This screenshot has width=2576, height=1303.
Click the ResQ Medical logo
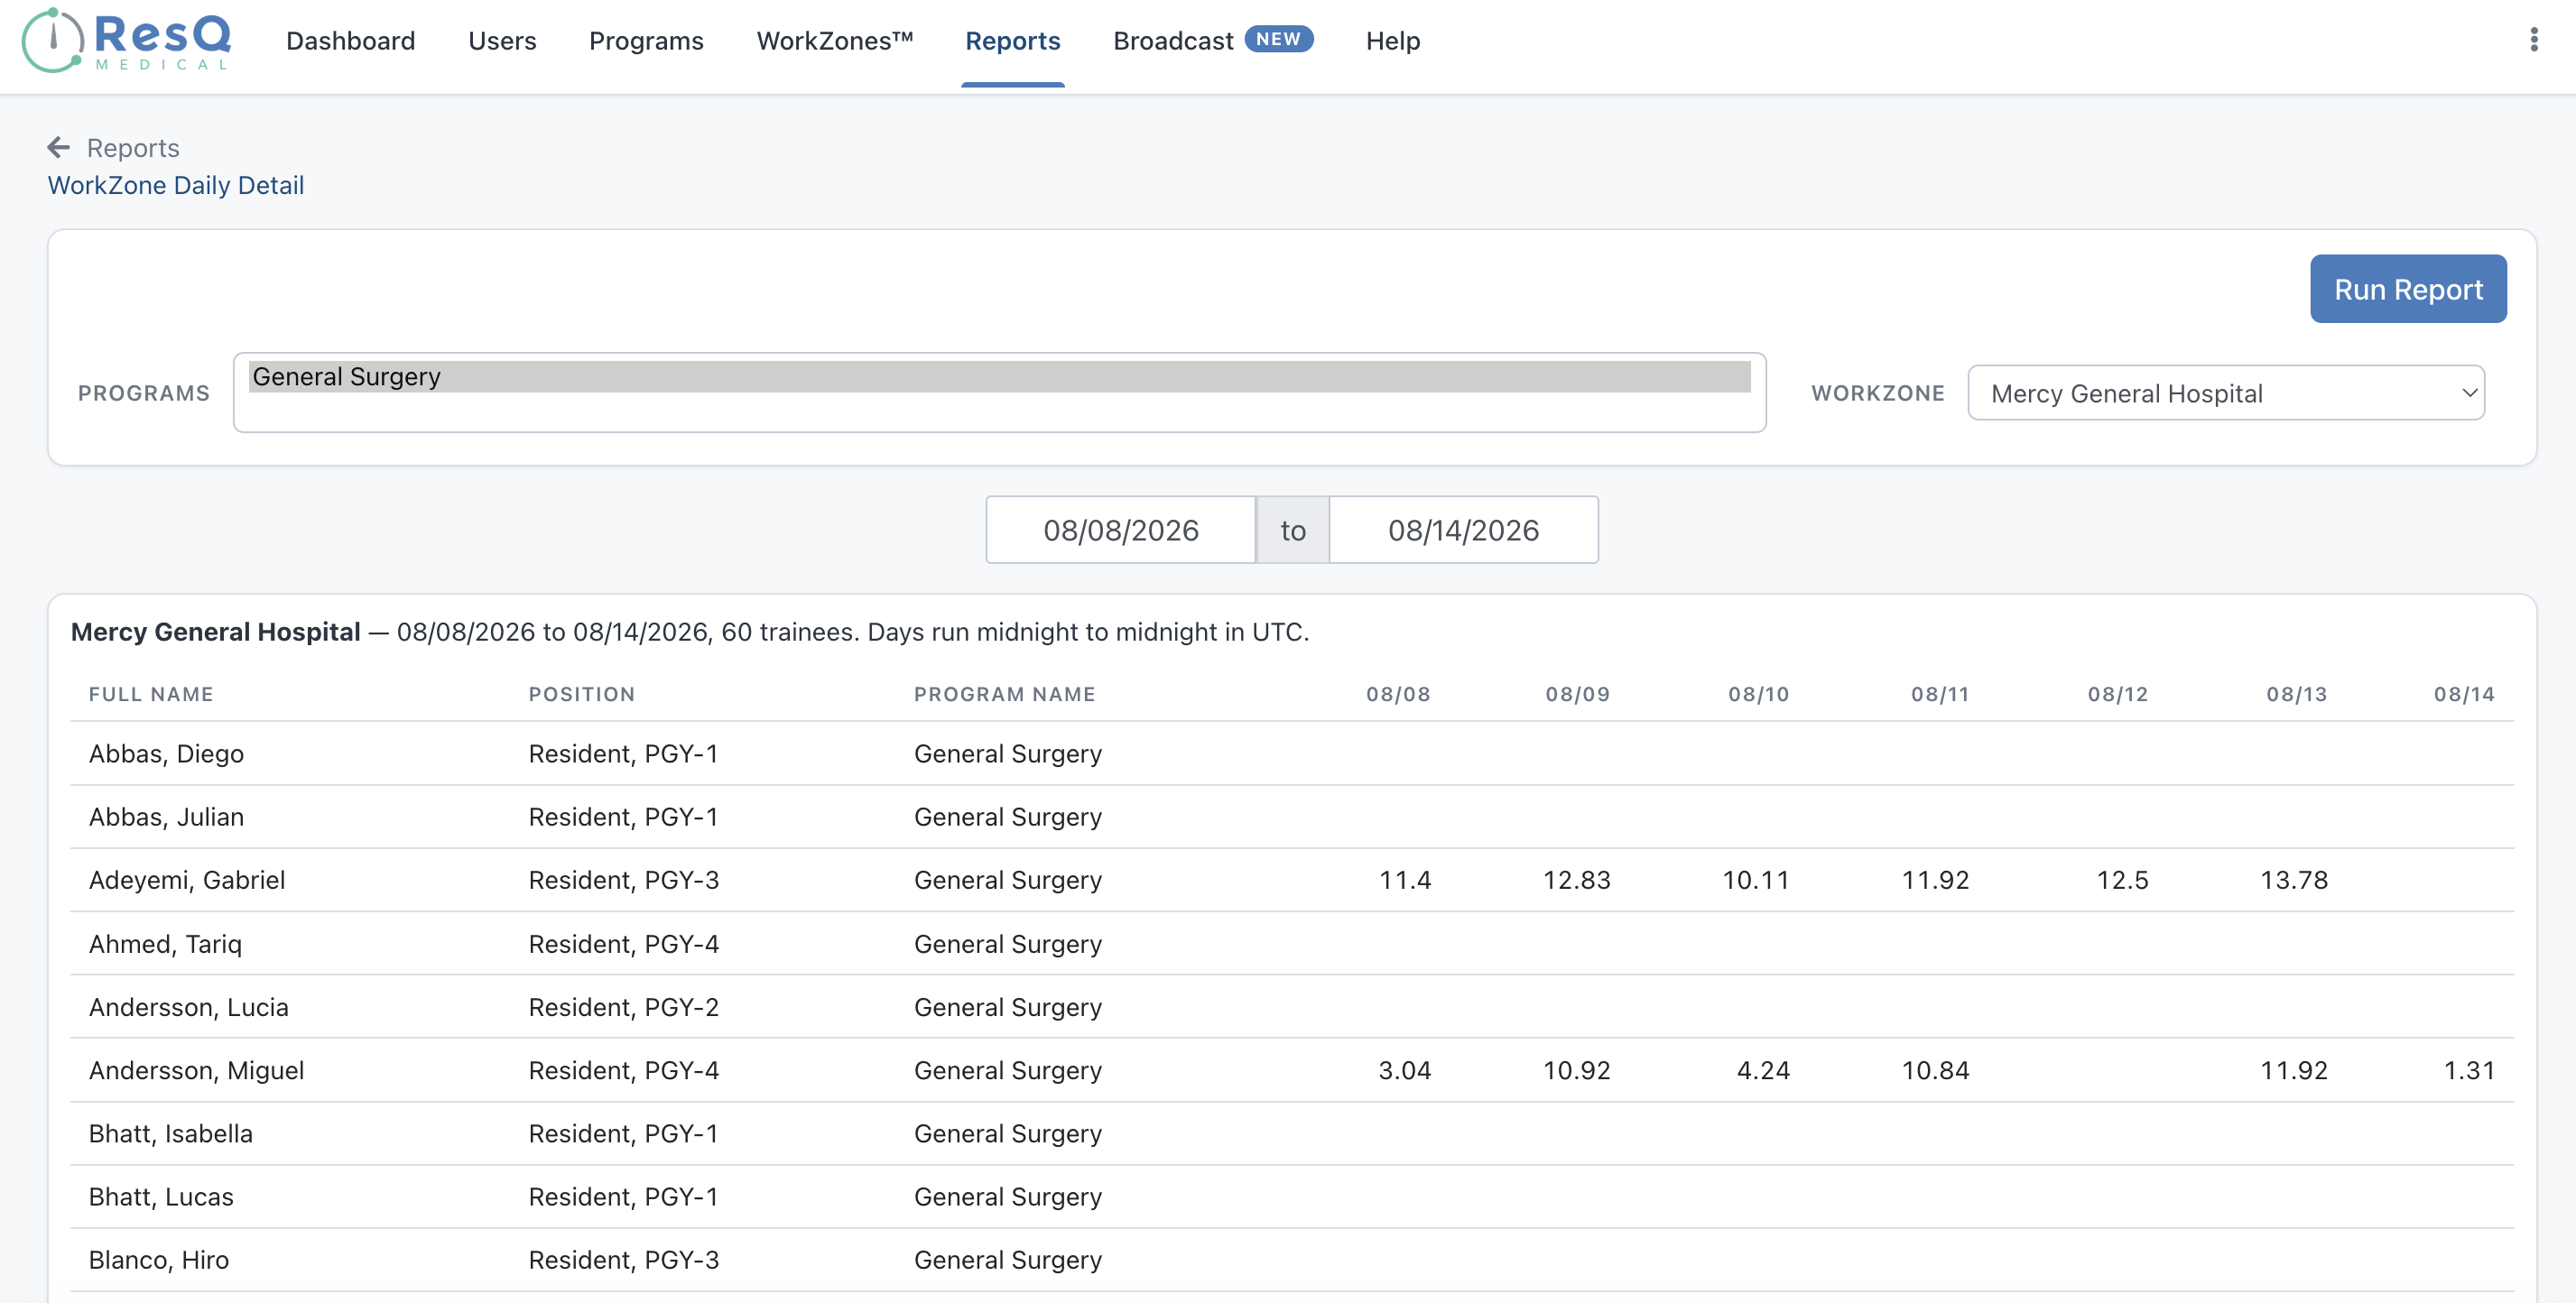tap(127, 40)
